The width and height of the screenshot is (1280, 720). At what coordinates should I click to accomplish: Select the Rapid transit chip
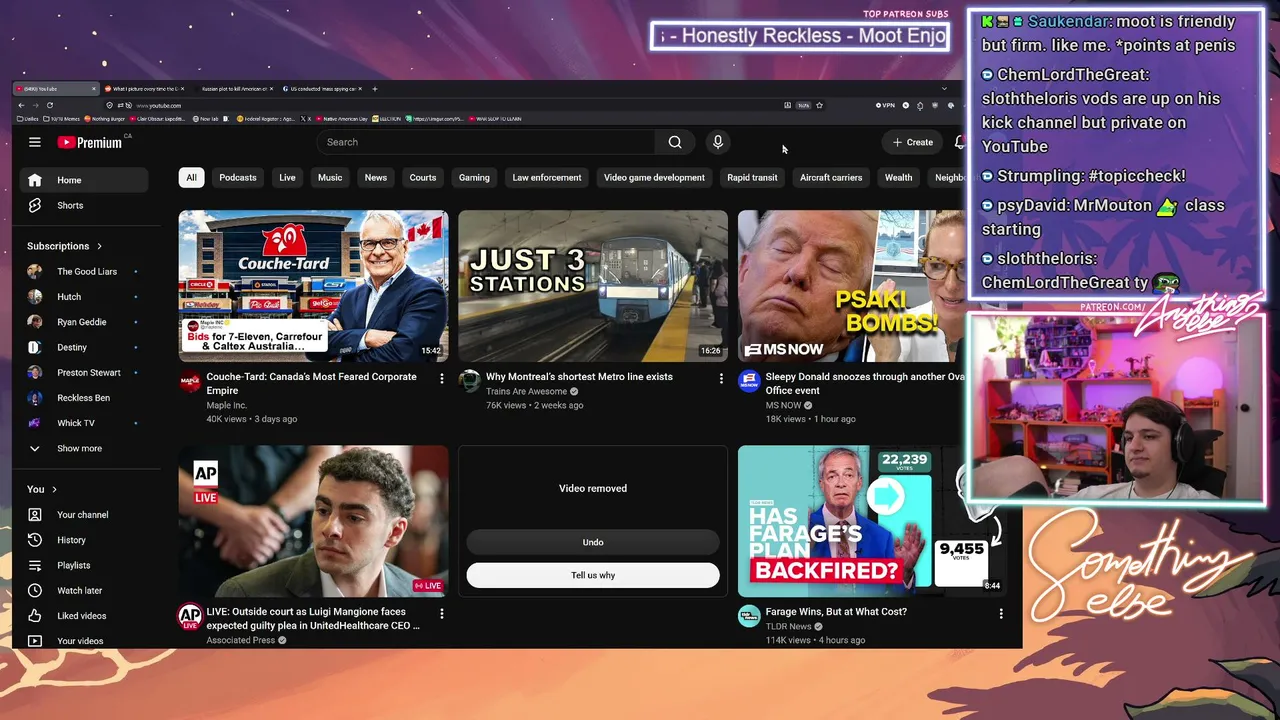(752, 177)
